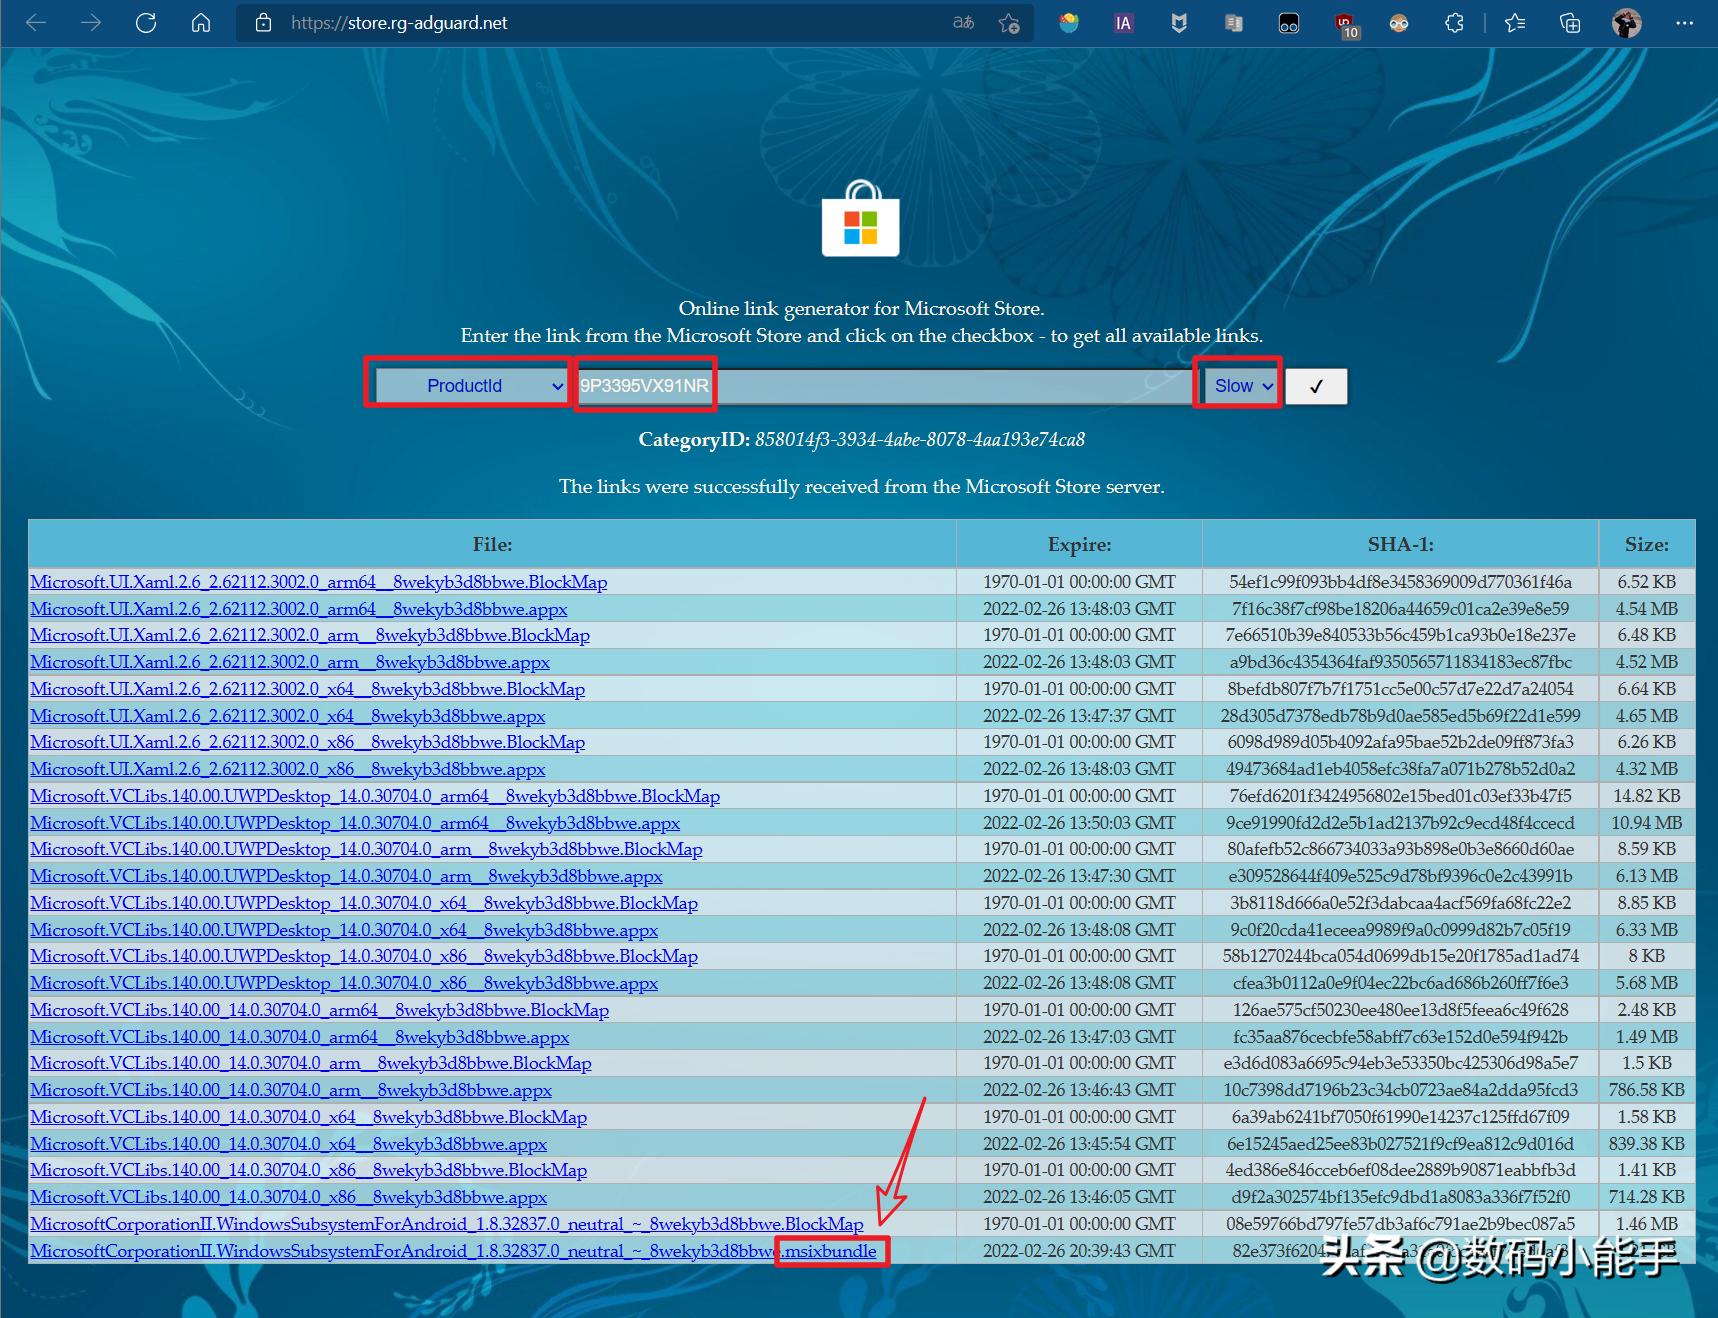Open the uBlock Origin extension
1718x1318 pixels.
[x=1346, y=22]
